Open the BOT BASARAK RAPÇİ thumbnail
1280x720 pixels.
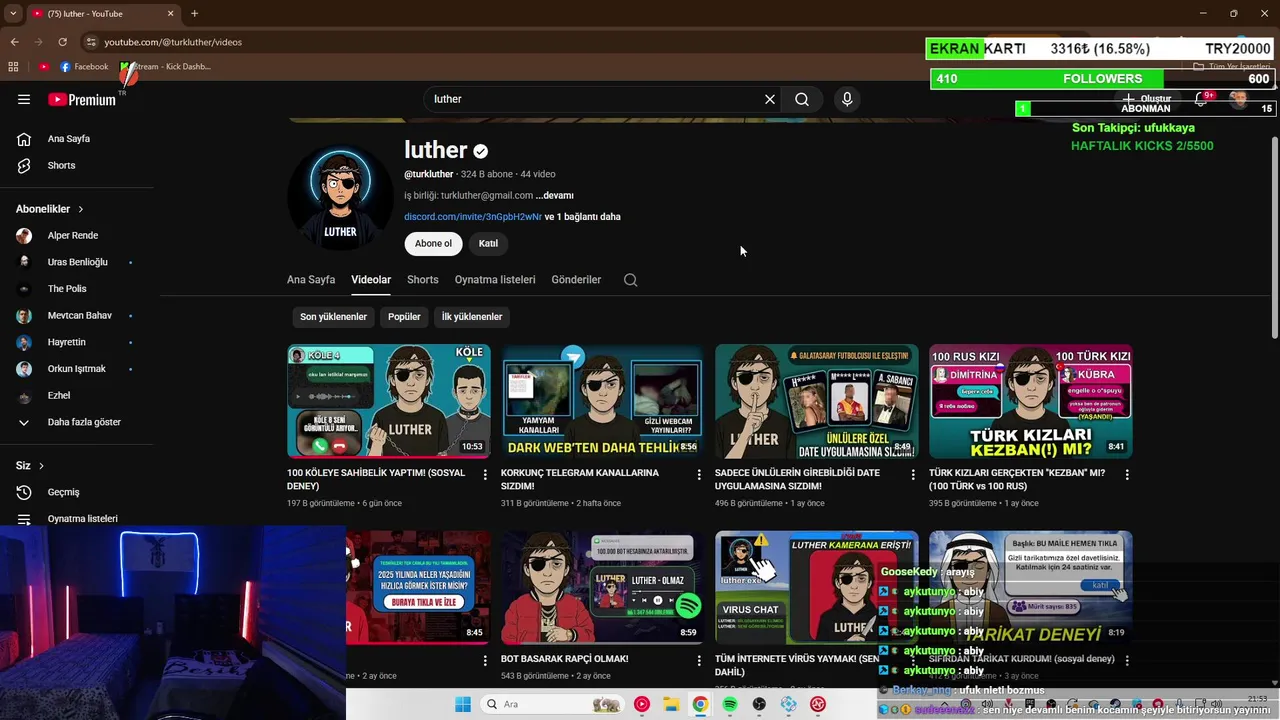[603, 588]
